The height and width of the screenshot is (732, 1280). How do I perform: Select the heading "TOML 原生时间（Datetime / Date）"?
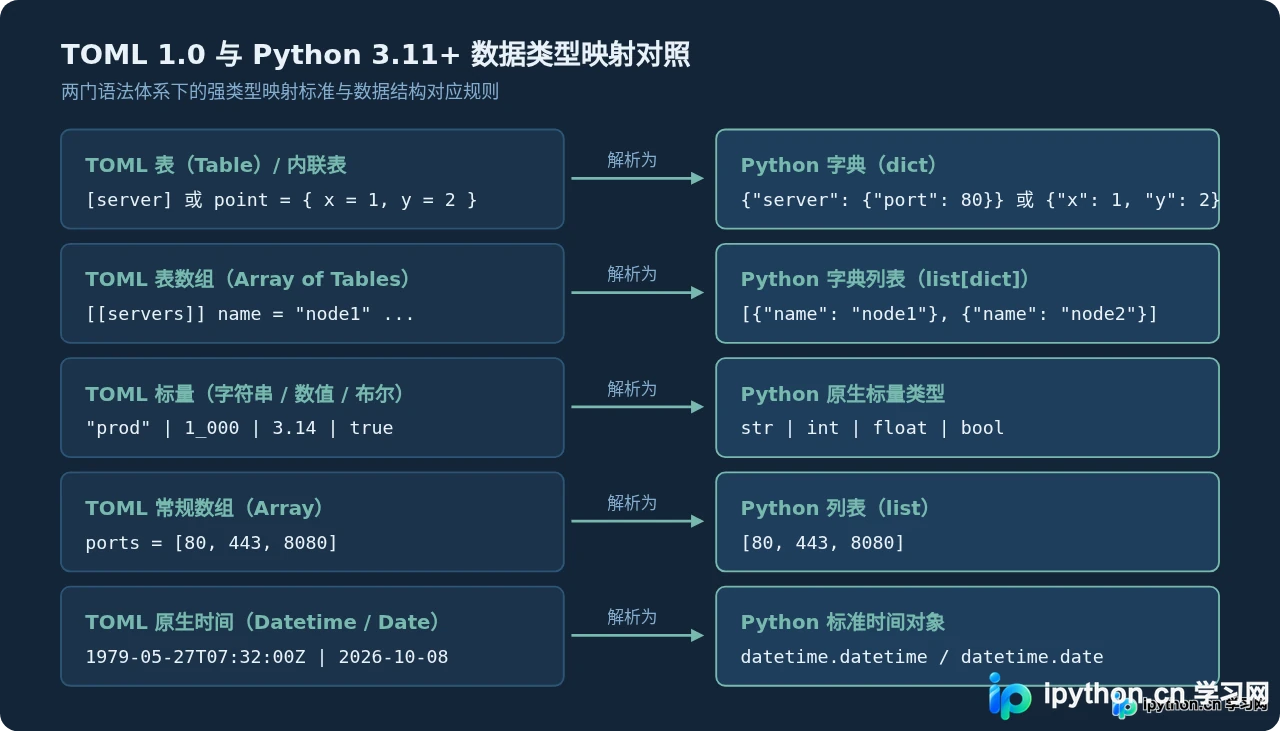click(263, 622)
